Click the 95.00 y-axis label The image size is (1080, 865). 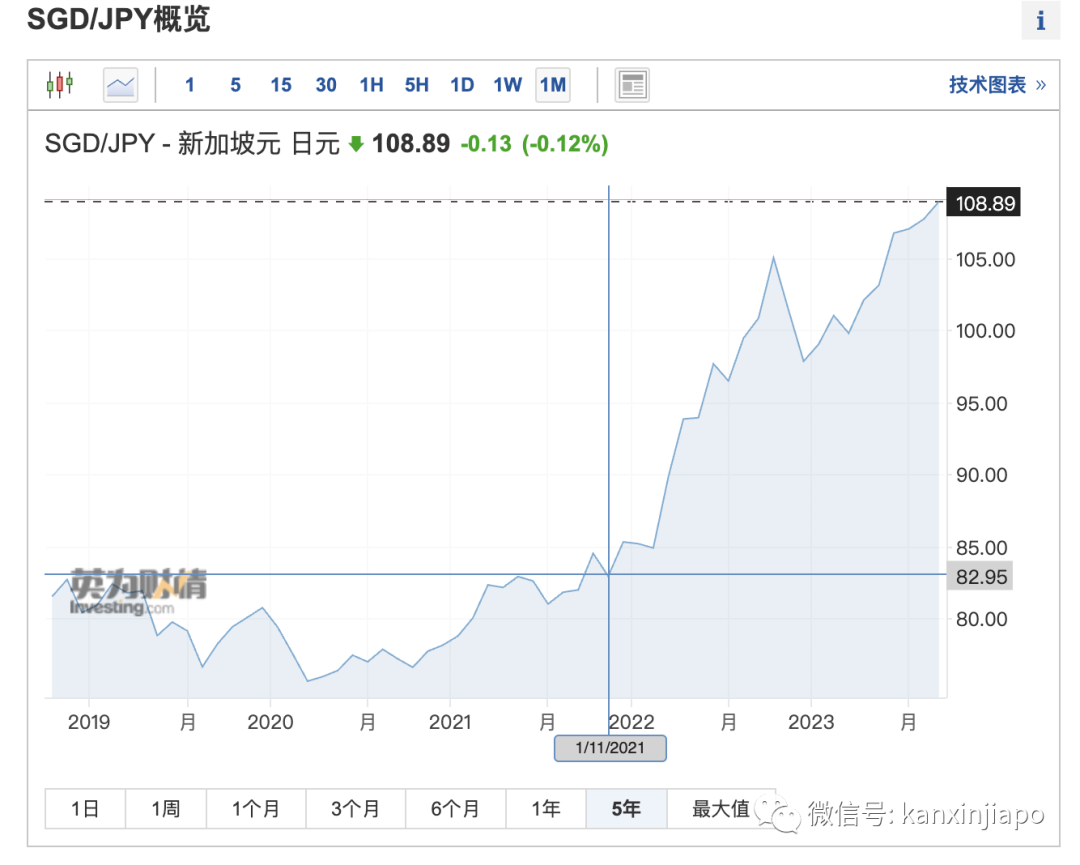tap(982, 404)
